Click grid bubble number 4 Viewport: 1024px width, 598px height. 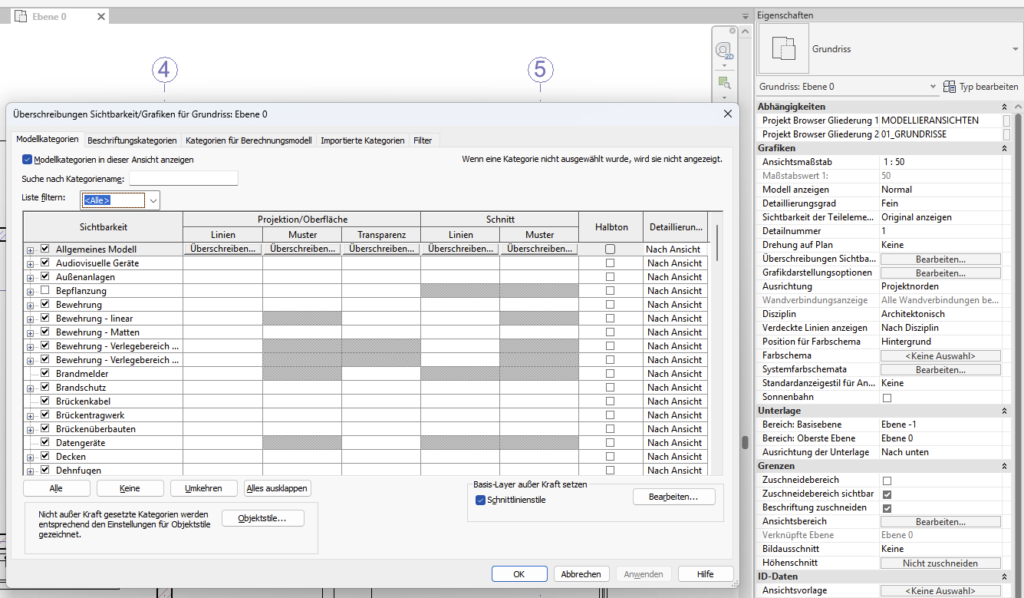(x=165, y=69)
